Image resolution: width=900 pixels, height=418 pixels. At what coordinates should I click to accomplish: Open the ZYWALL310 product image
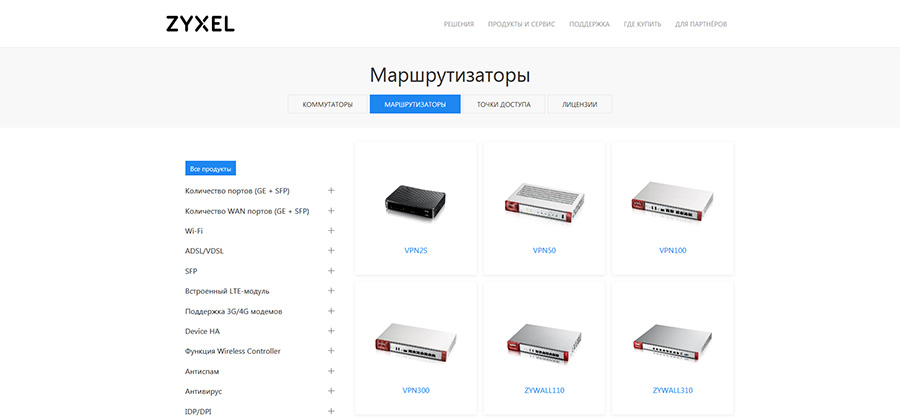(673, 343)
